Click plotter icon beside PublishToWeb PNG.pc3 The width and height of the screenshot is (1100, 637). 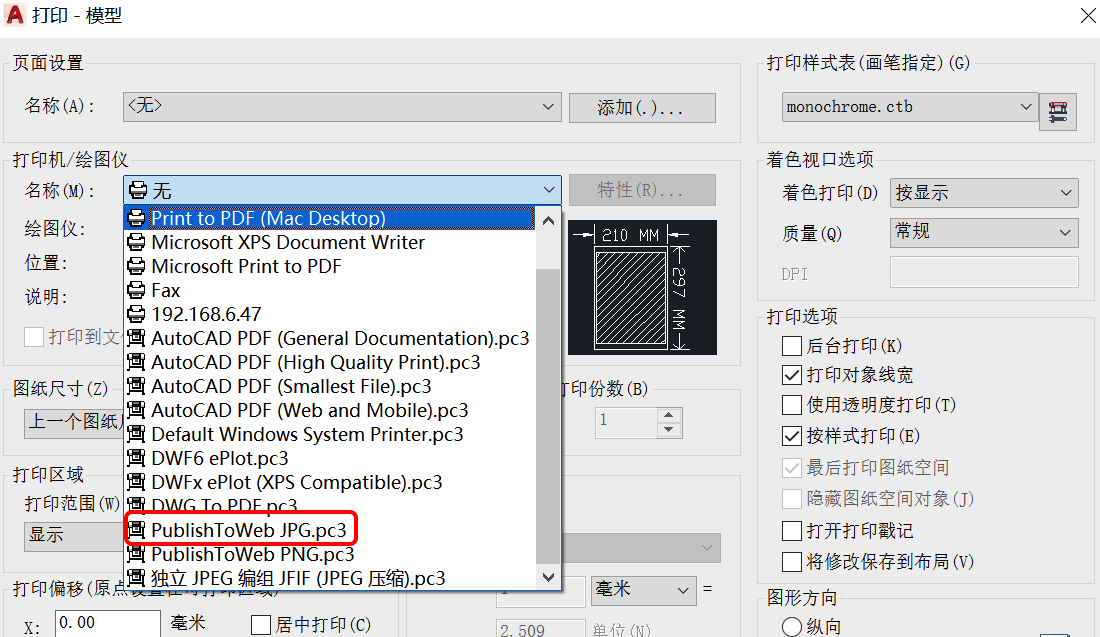coord(136,554)
